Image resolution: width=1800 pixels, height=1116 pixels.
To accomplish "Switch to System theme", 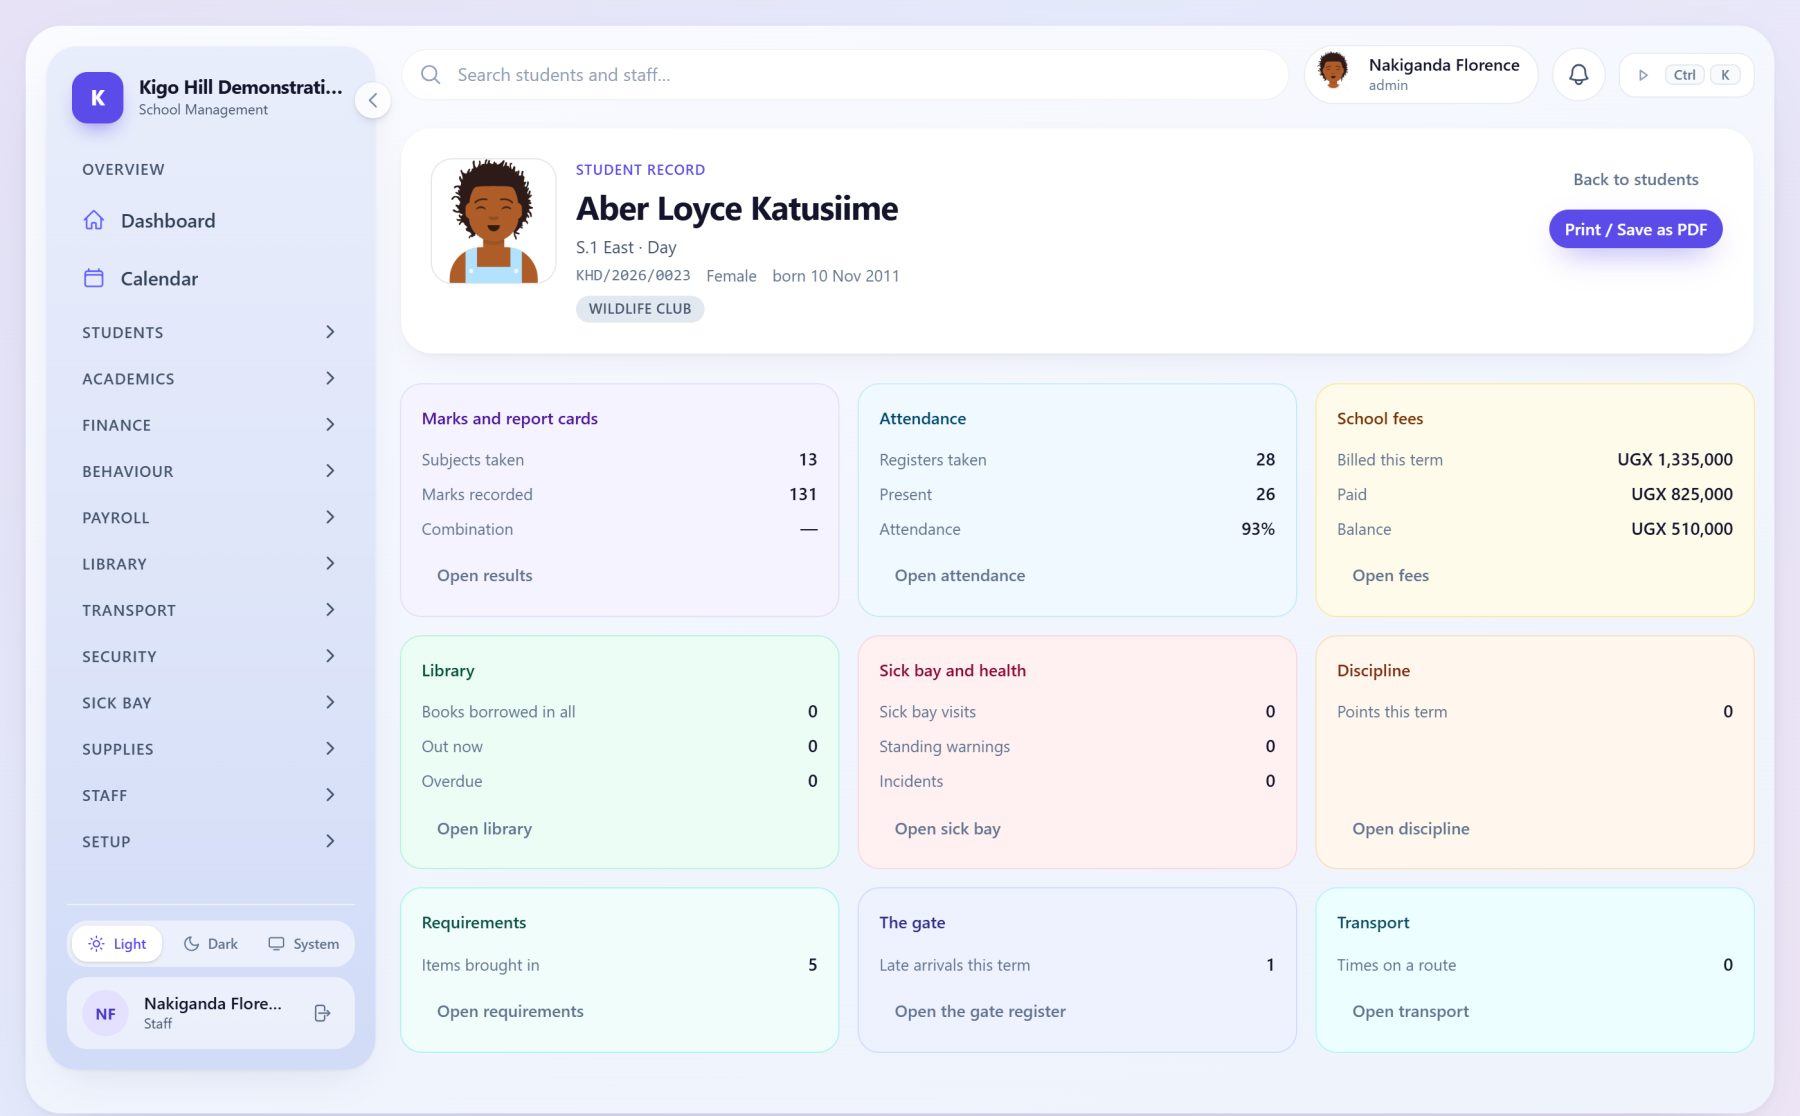I will pyautogui.click(x=303, y=943).
